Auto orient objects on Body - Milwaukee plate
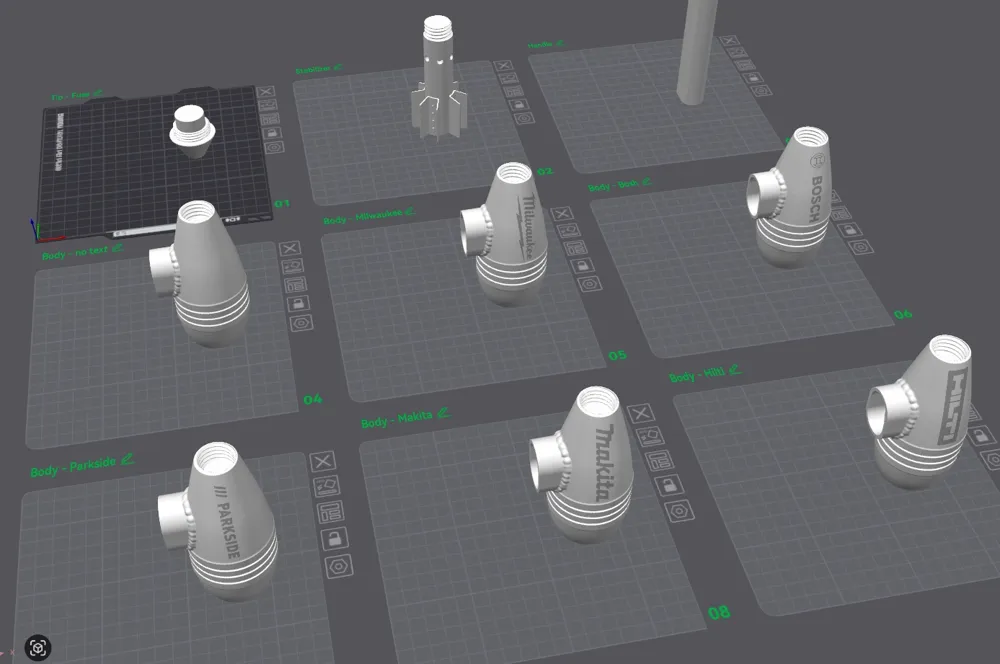Image resolution: width=1000 pixels, height=664 pixels. pos(568,230)
